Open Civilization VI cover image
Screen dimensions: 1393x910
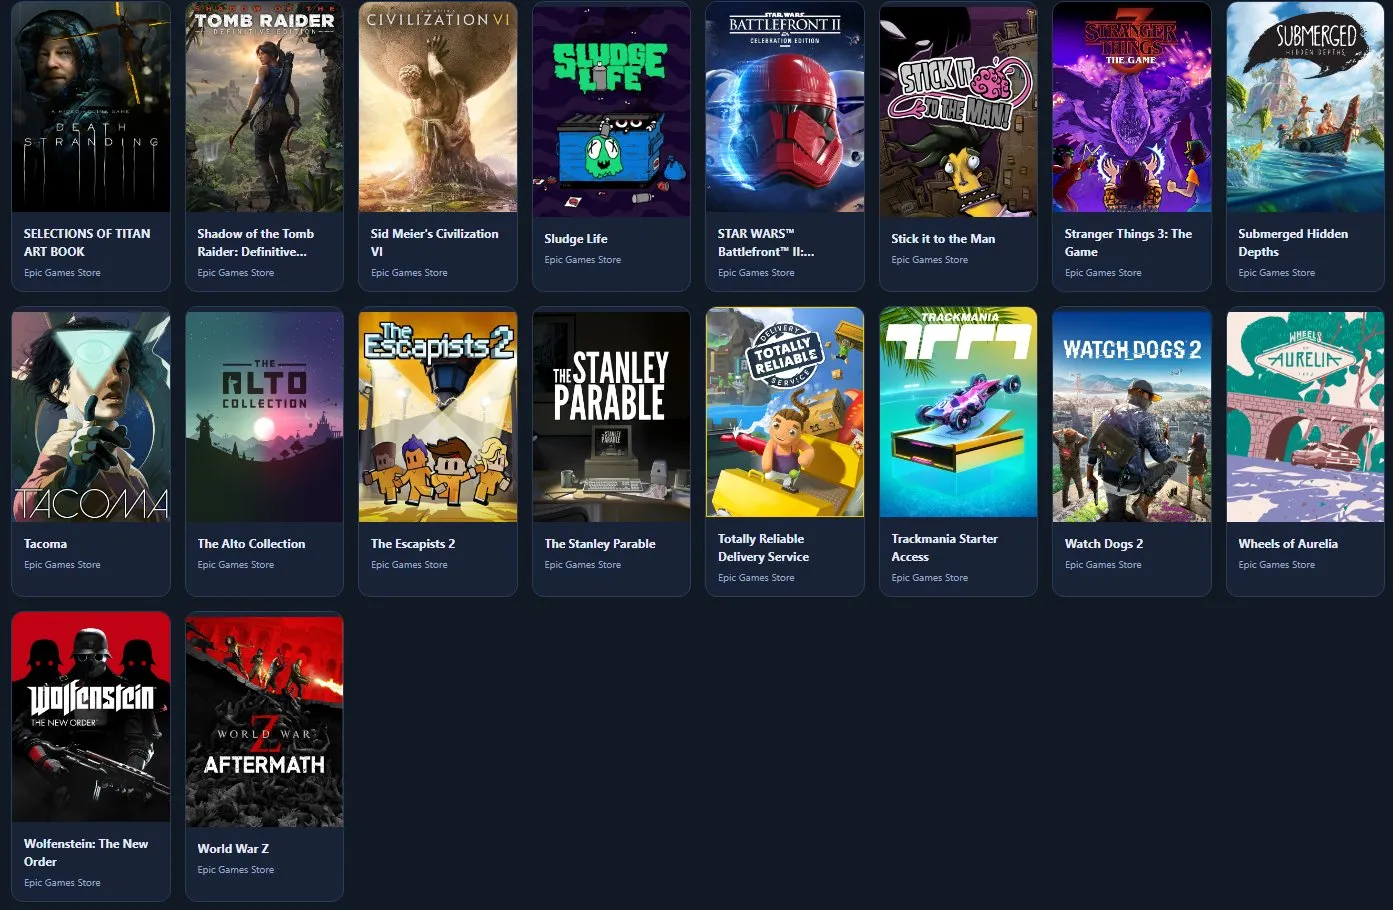pos(438,107)
